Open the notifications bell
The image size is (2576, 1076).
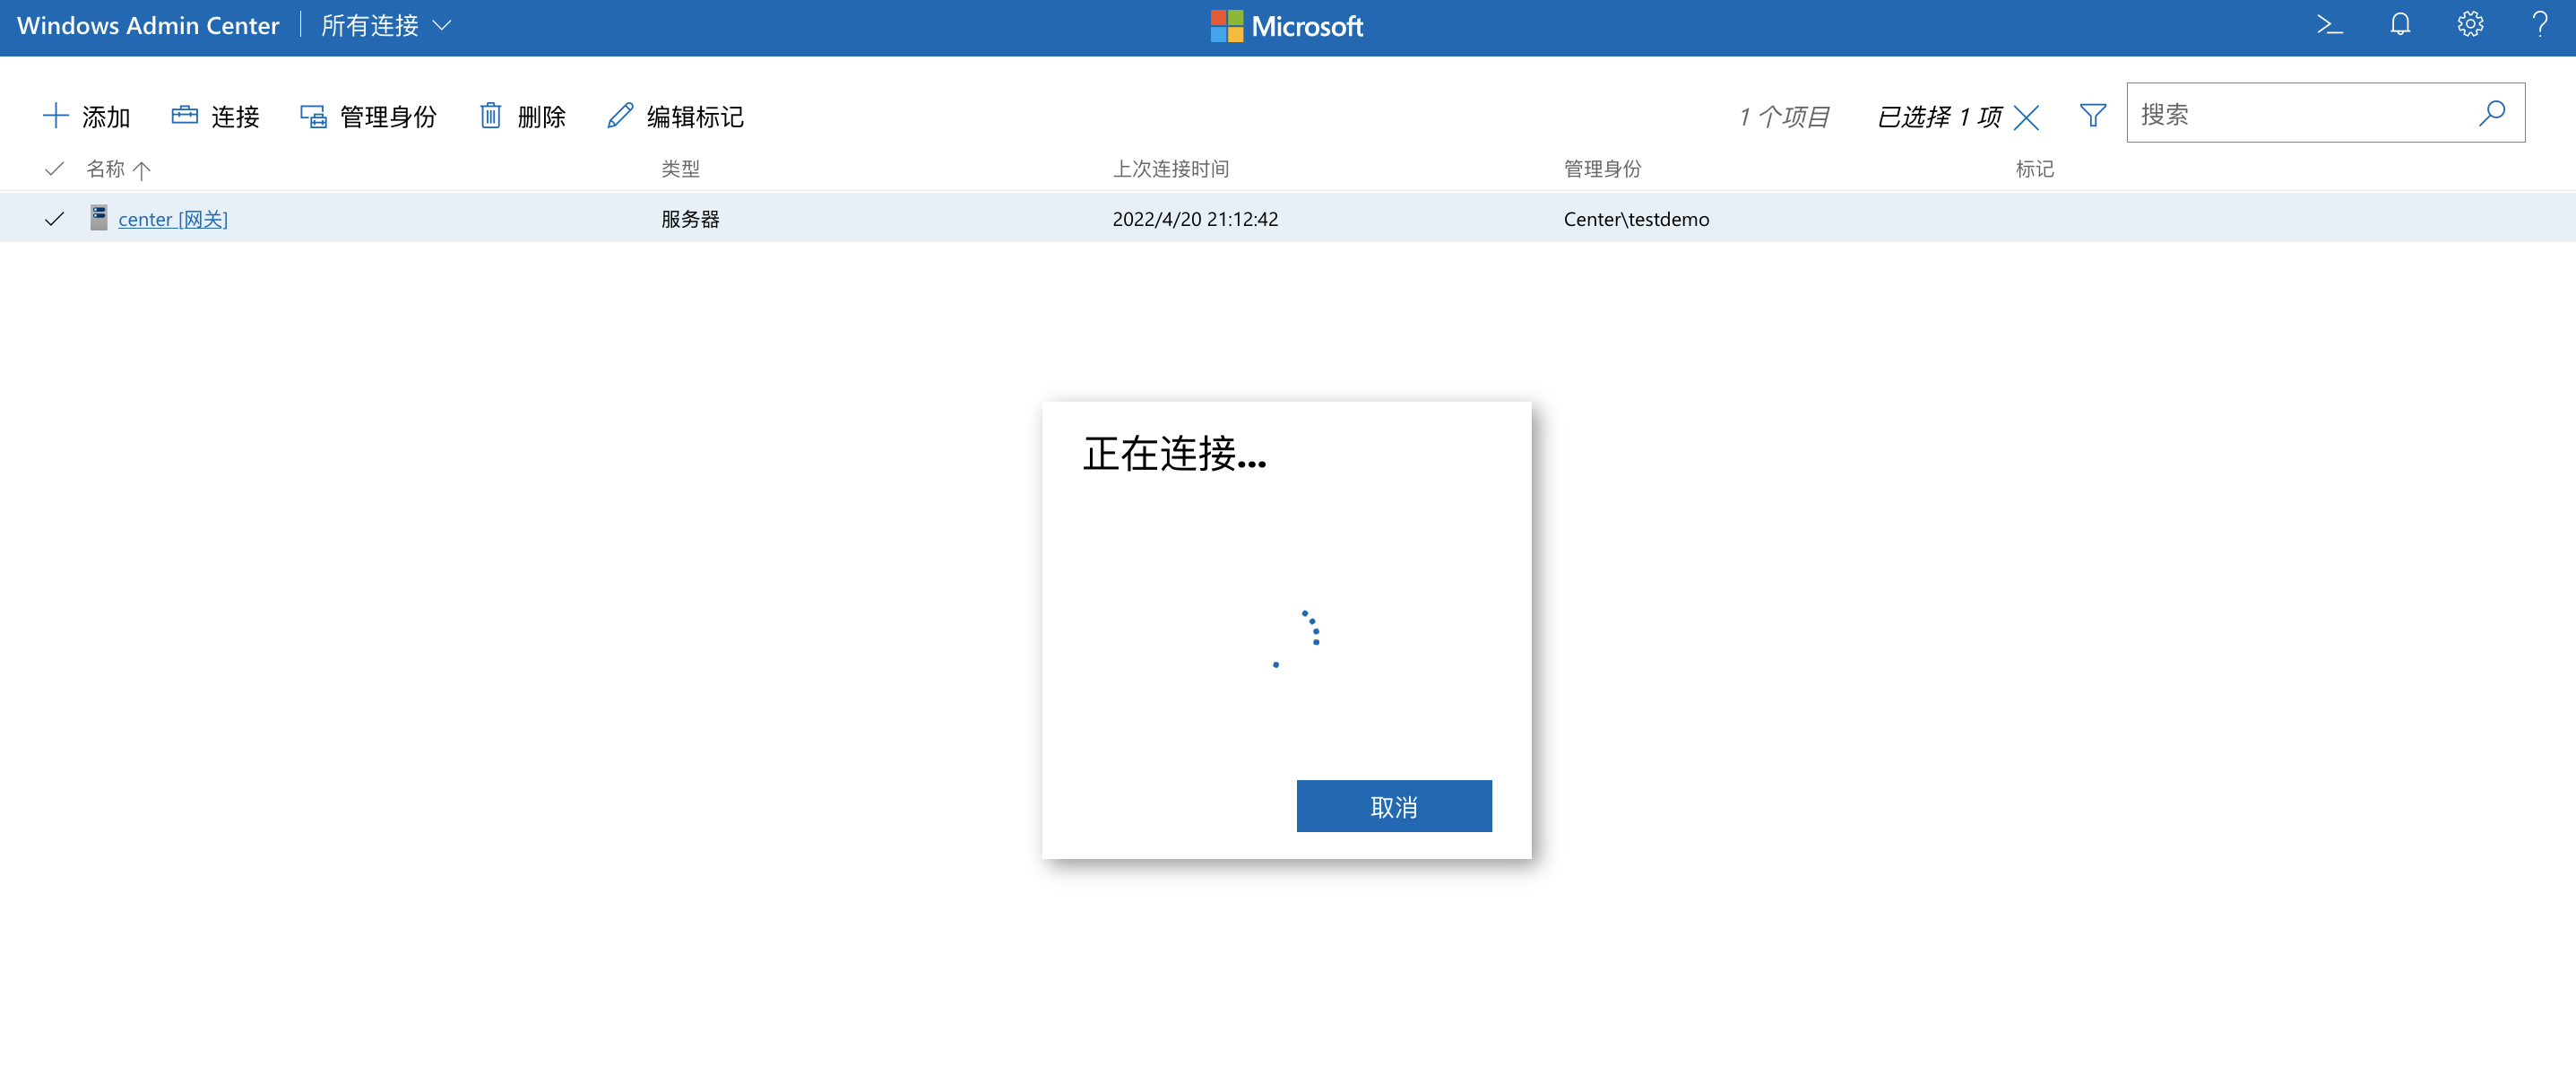2400,25
